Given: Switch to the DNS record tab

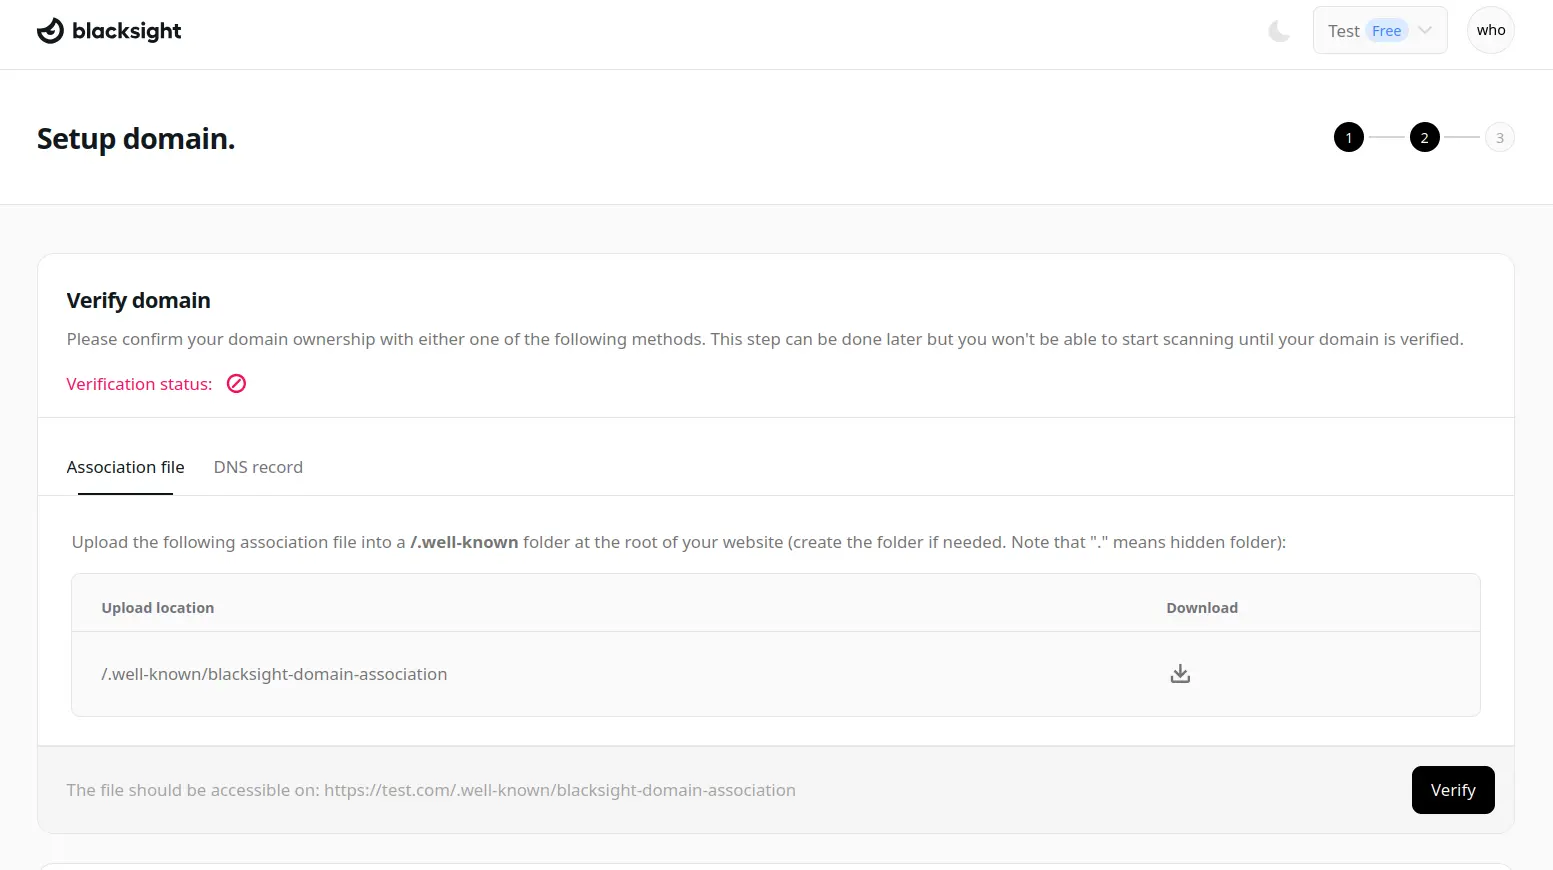Looking at the screenshot, I should pos(258,467).
